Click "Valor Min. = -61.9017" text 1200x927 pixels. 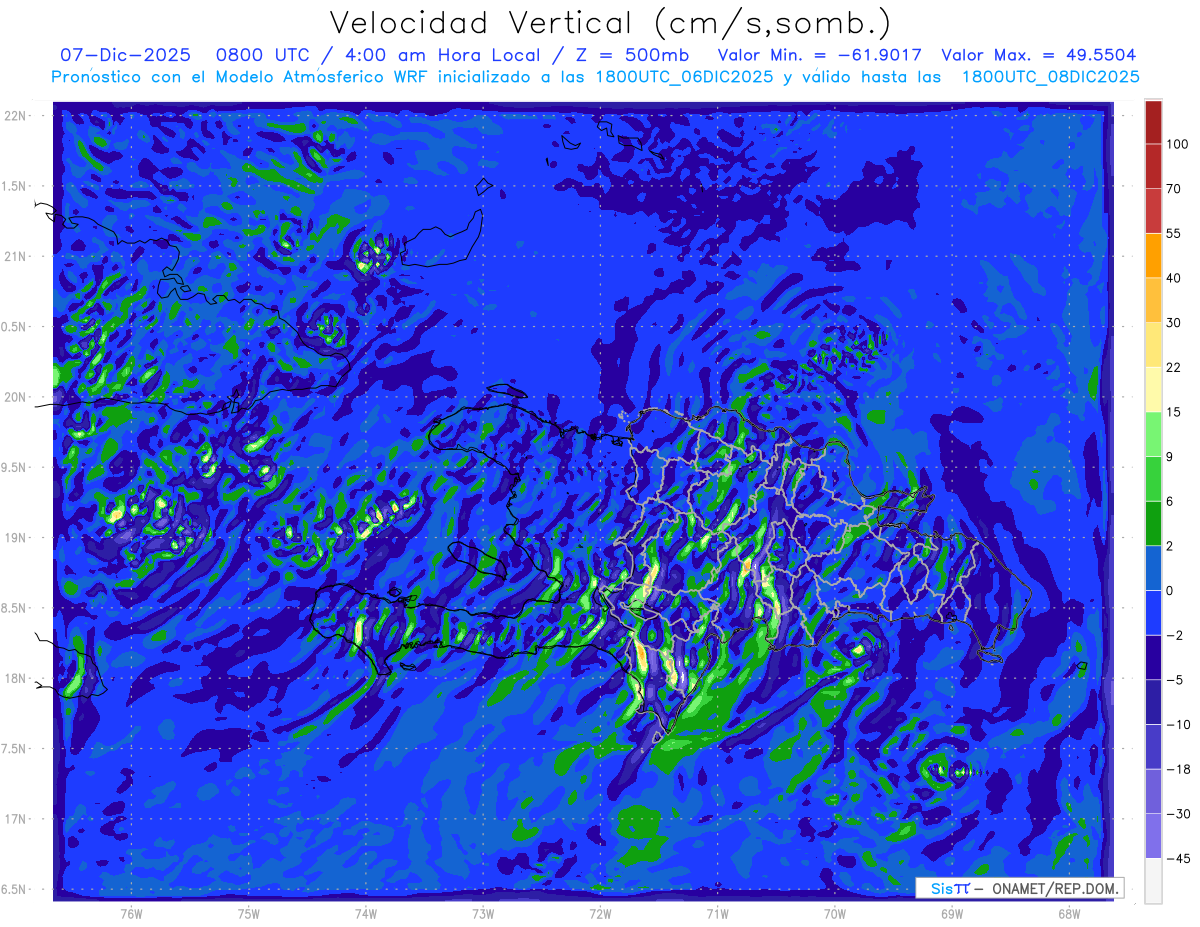coord(820,55)
